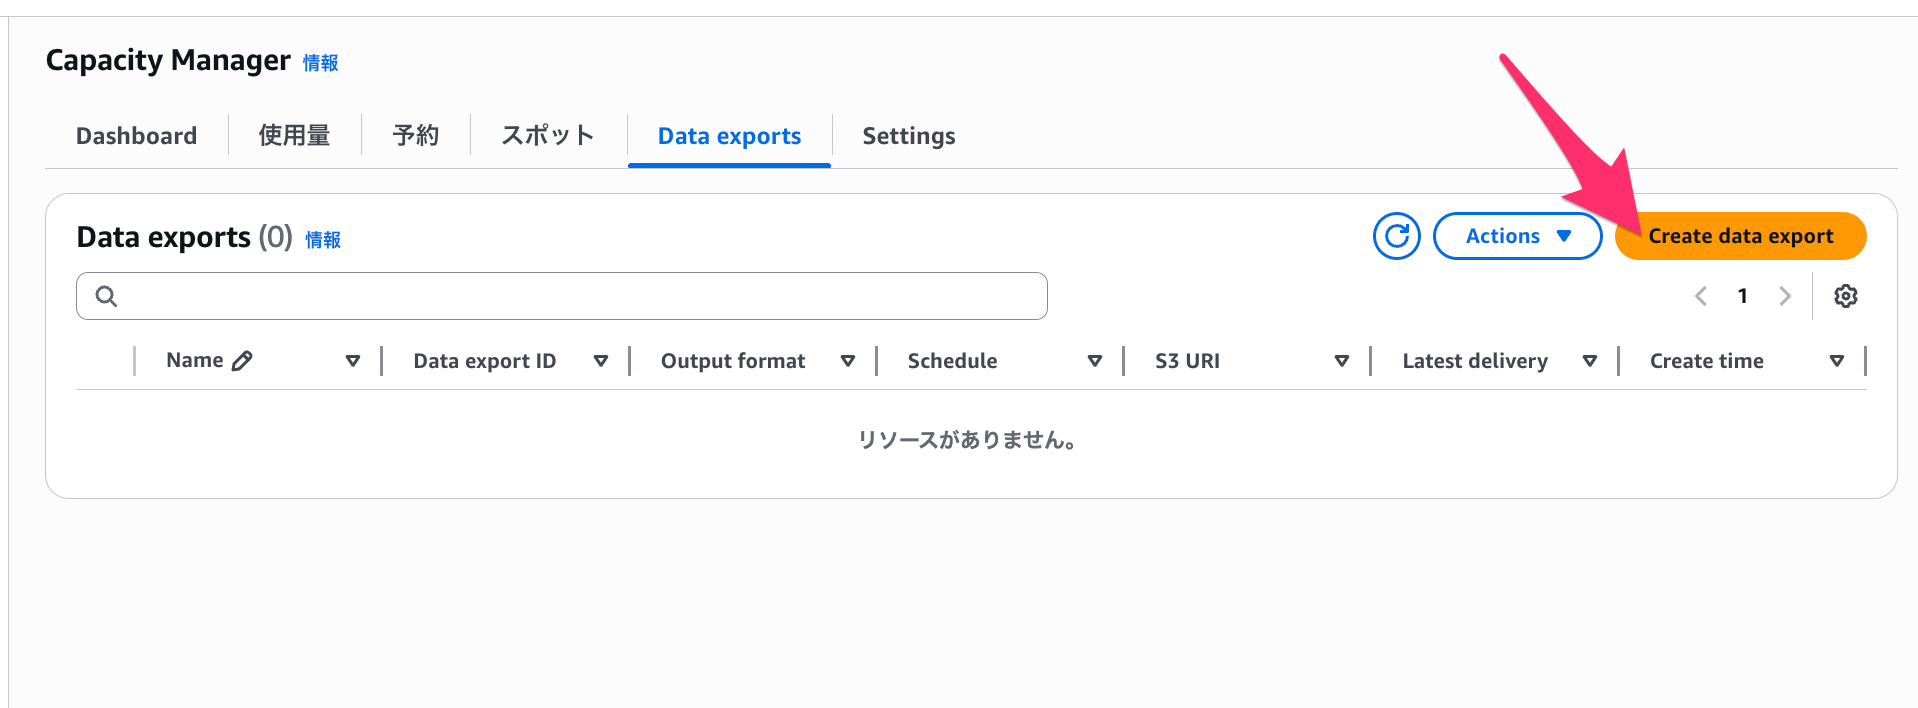Open table preferences gear icon

[1845, 296]
